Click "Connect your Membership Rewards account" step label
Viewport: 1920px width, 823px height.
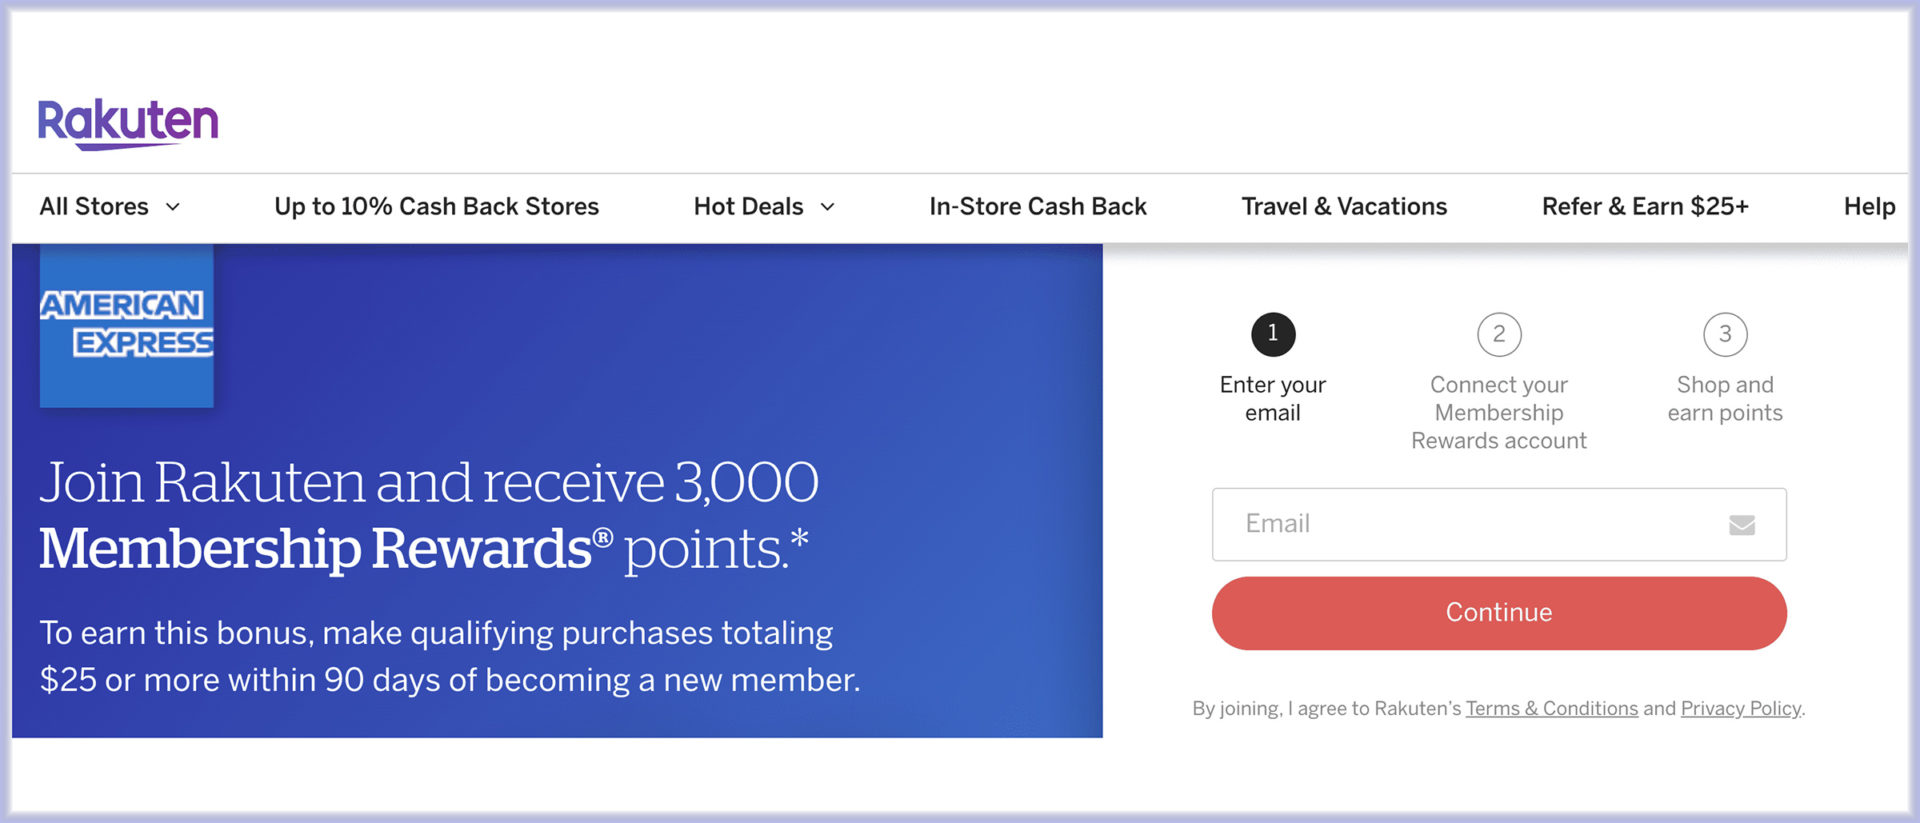click(x=1499, y=413)
